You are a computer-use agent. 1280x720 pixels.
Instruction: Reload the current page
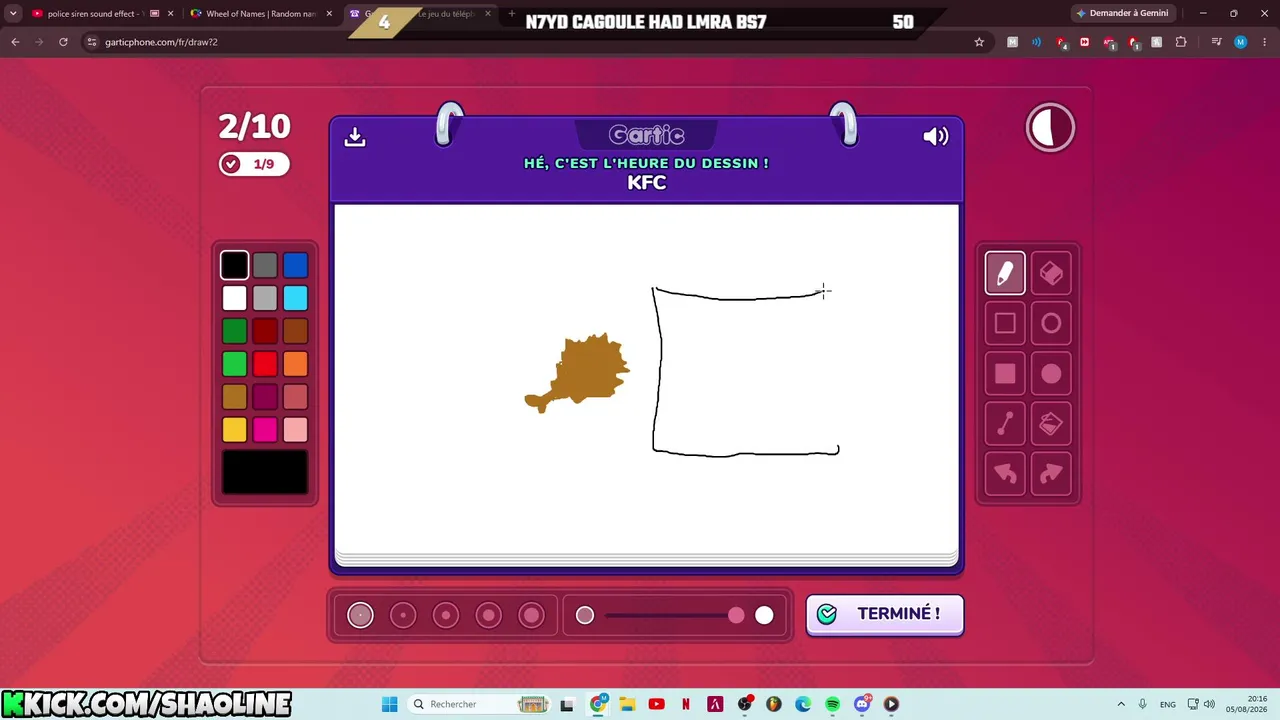click(x=63, y=42)
